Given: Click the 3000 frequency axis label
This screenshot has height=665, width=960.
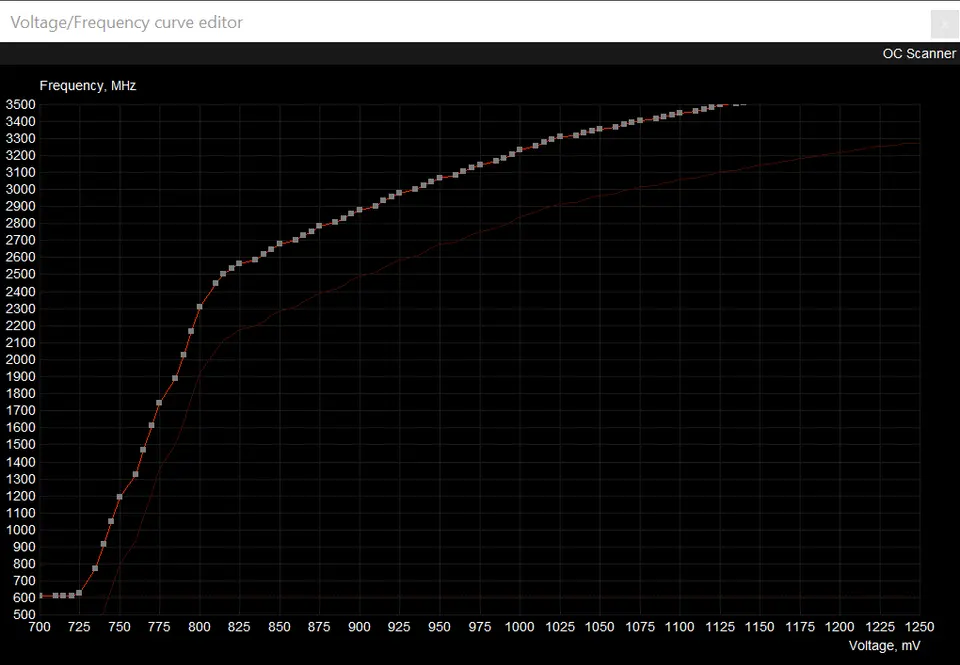Looking at the screenshot, I should click(20, 189).
